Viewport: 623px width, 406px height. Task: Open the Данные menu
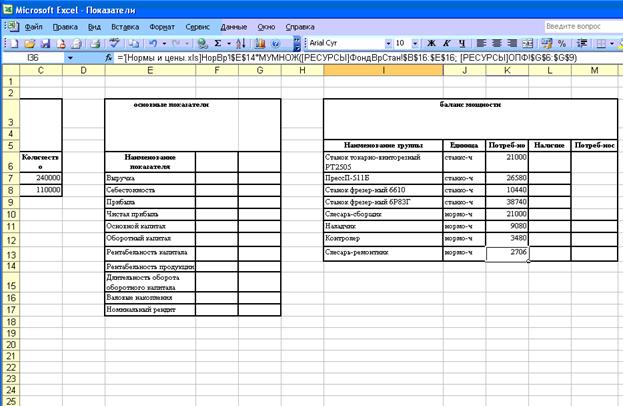[234, 27]
